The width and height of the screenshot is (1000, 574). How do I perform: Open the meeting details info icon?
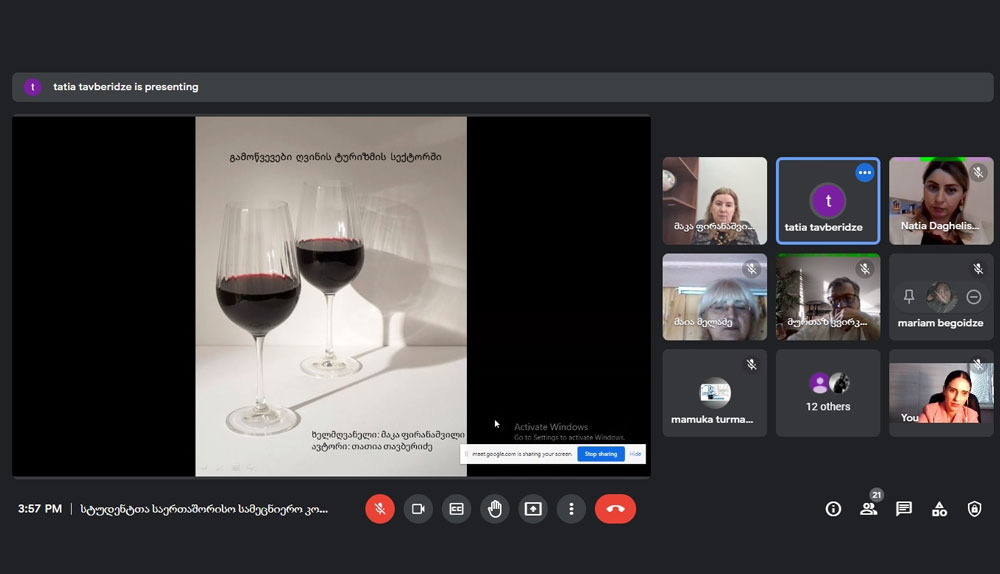tap(833, 509)
